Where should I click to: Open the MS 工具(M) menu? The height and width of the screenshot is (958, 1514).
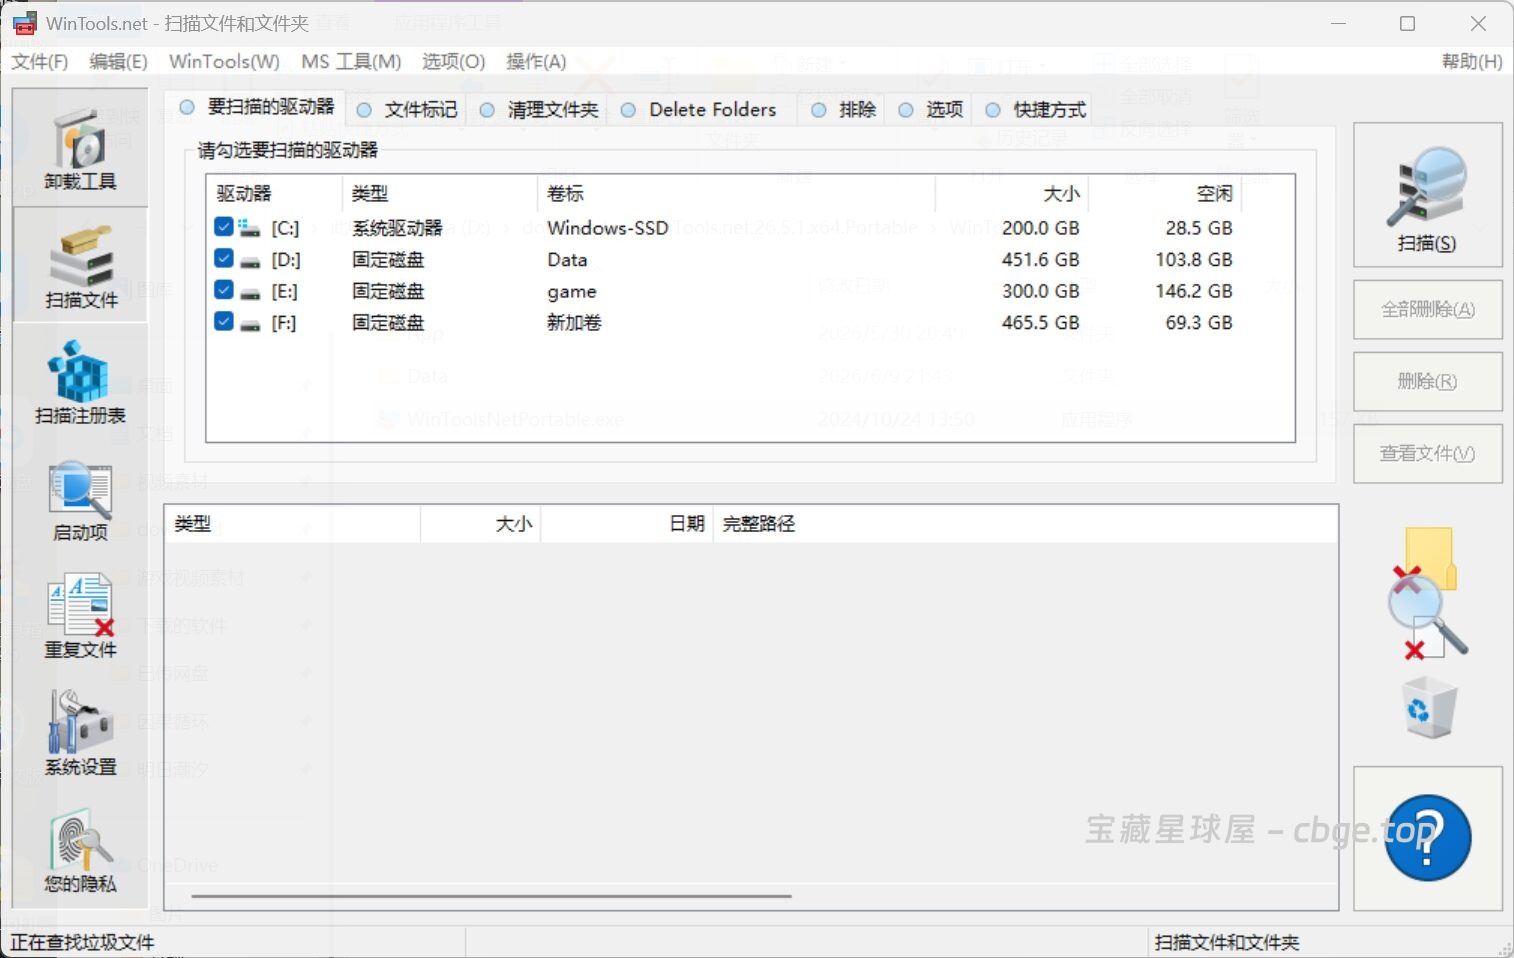coord(351,62)
